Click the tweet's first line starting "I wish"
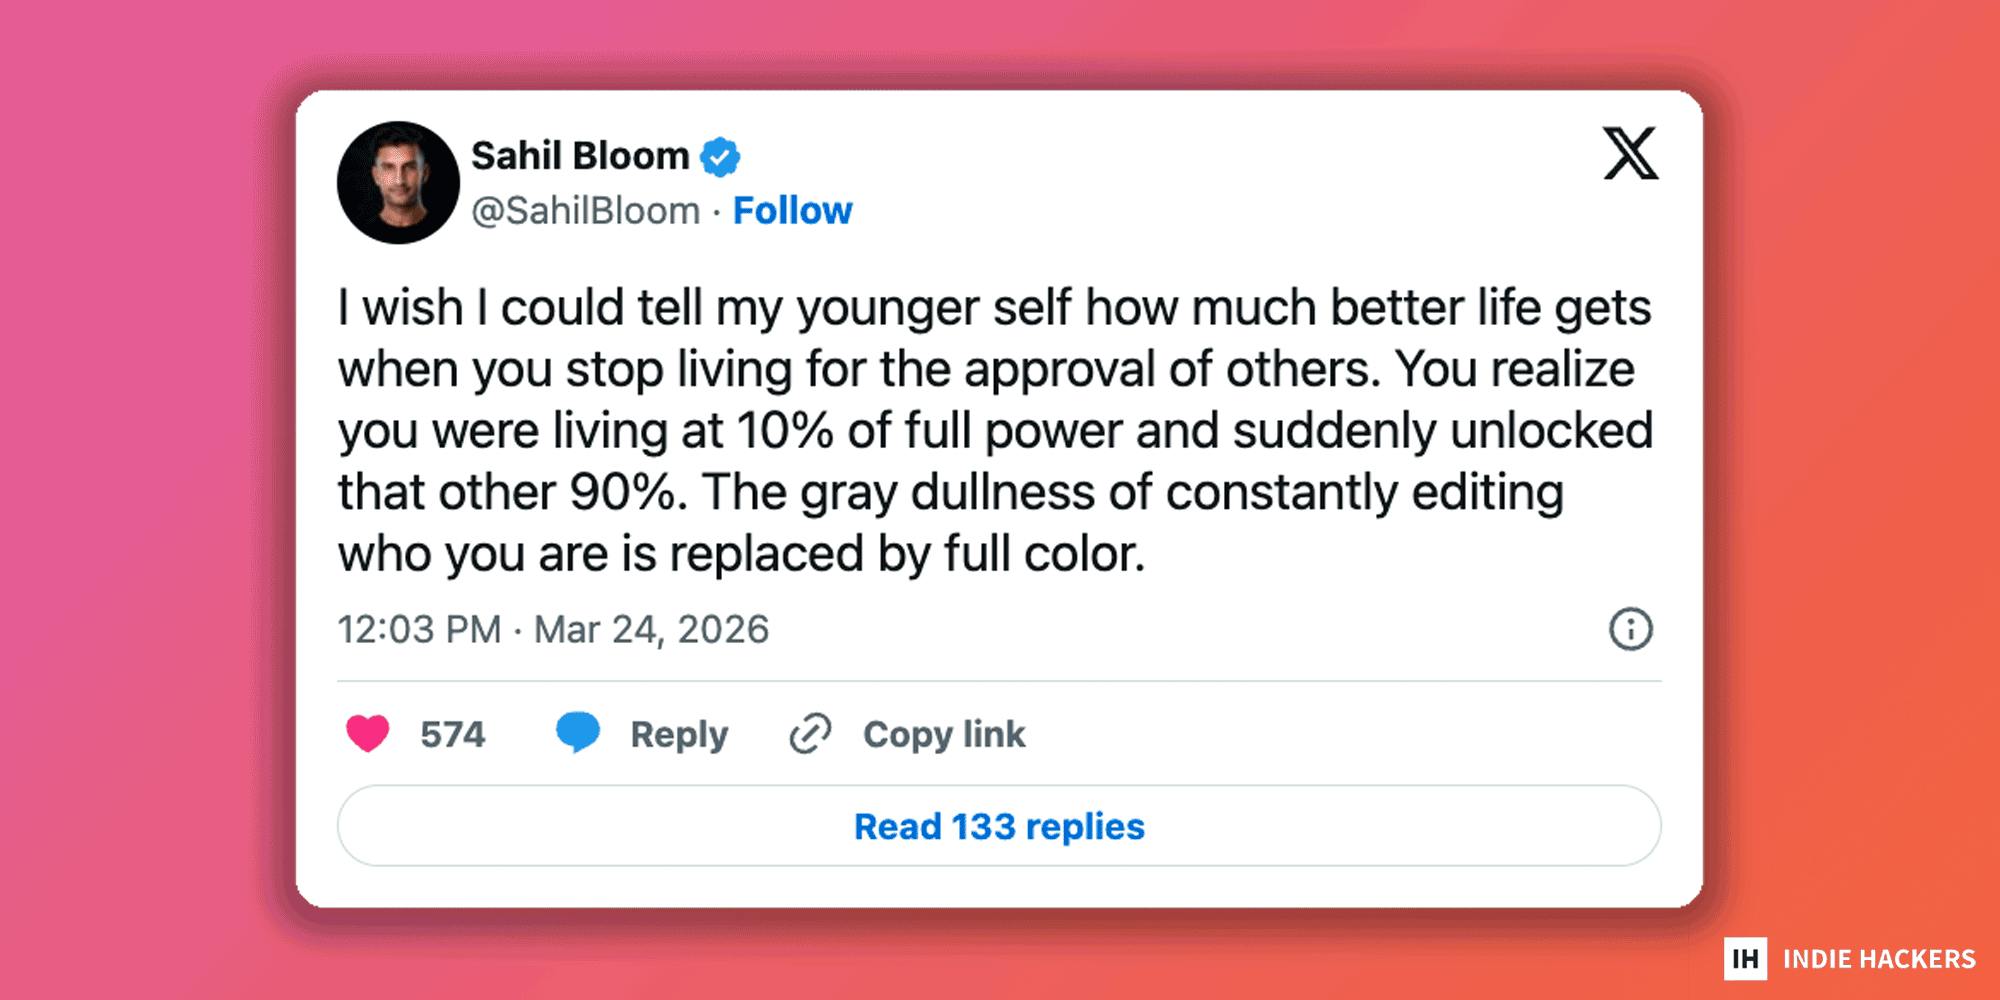This screenshot has width=2000, height=1000. pyautogui.click(x=994, y=307)
